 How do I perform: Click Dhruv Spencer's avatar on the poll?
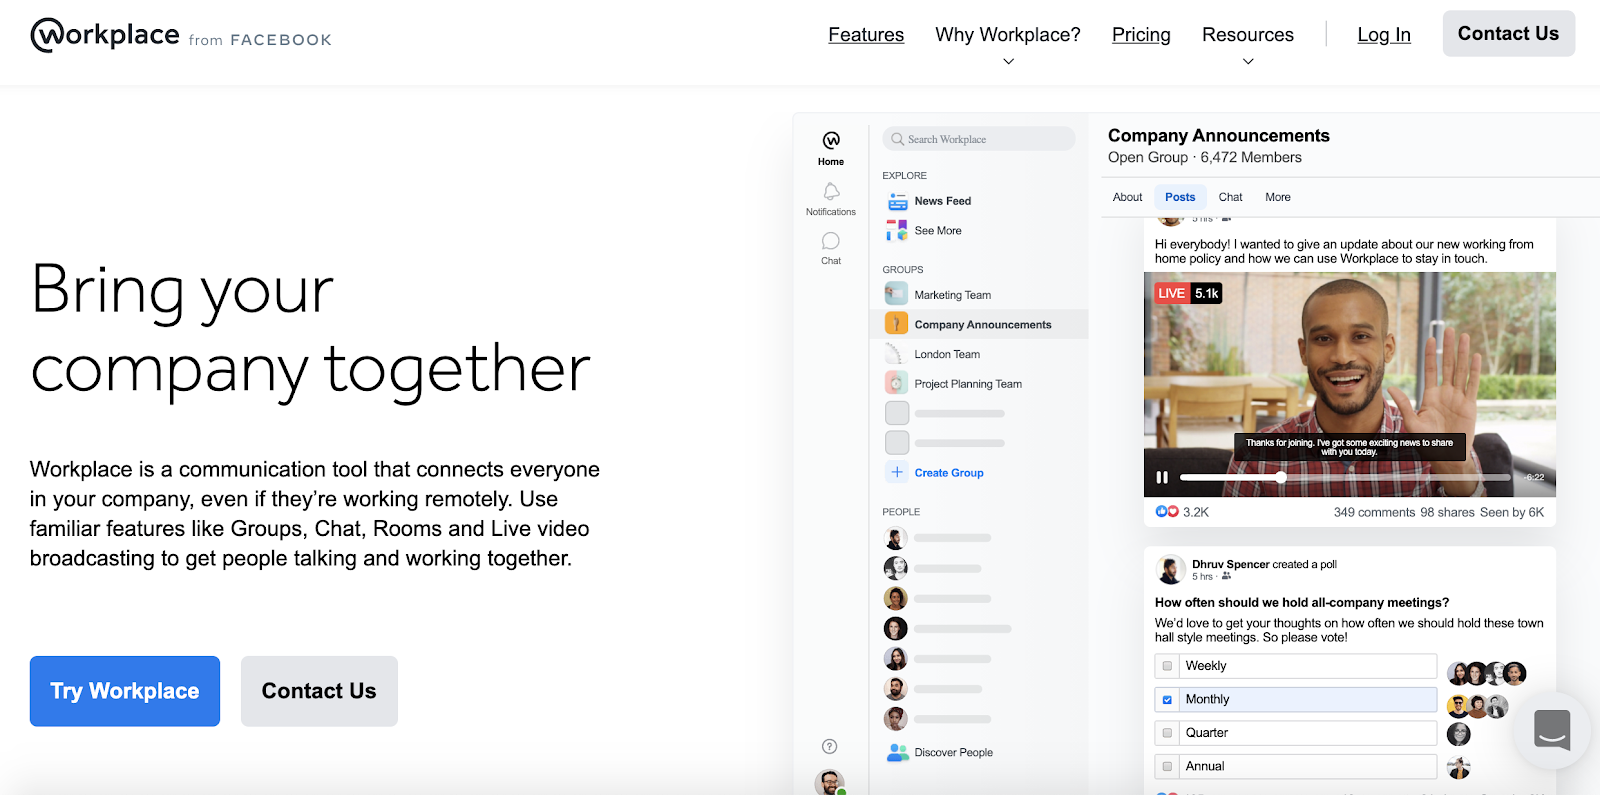click(x=1170, y=569)
